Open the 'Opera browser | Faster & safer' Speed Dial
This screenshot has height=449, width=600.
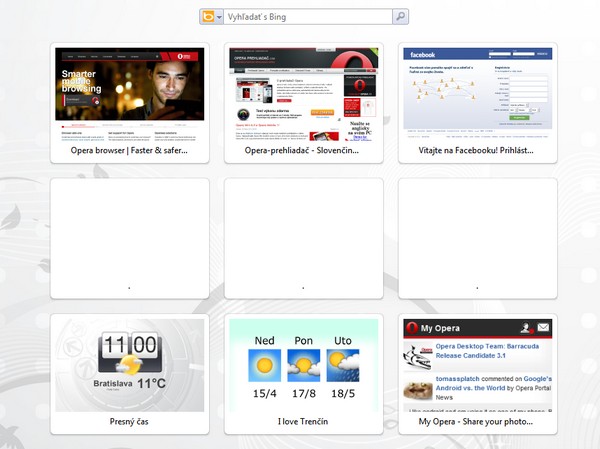(x=130, y=103)
